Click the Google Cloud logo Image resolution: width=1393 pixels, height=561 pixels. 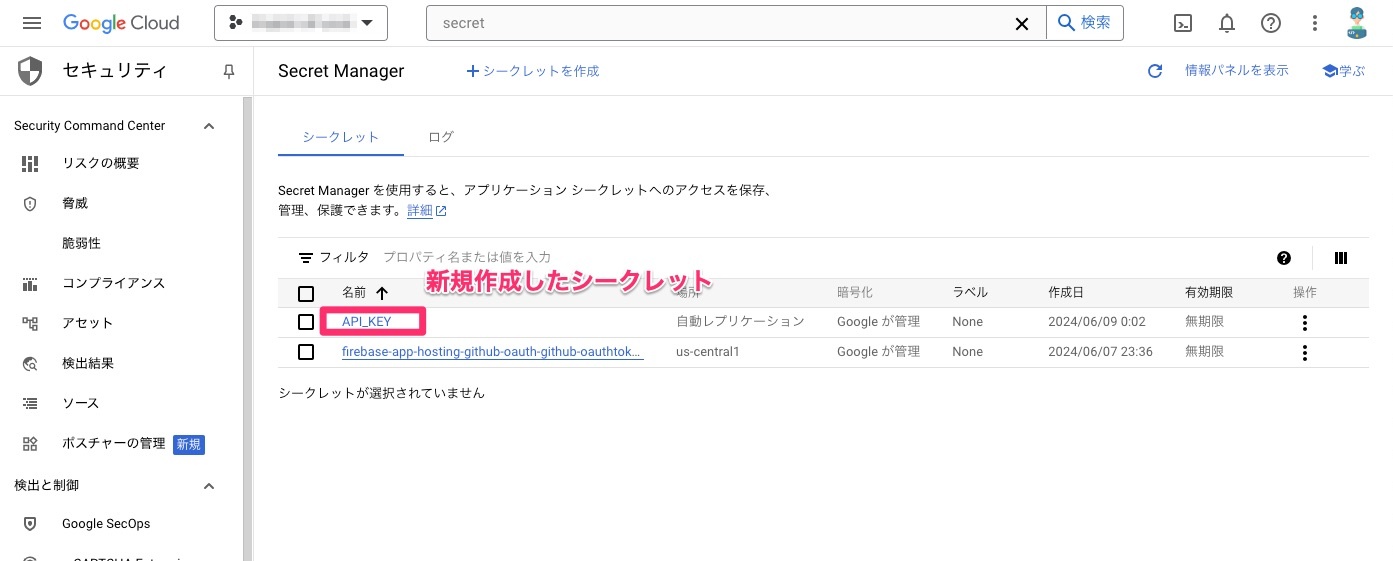coord(121,23)
